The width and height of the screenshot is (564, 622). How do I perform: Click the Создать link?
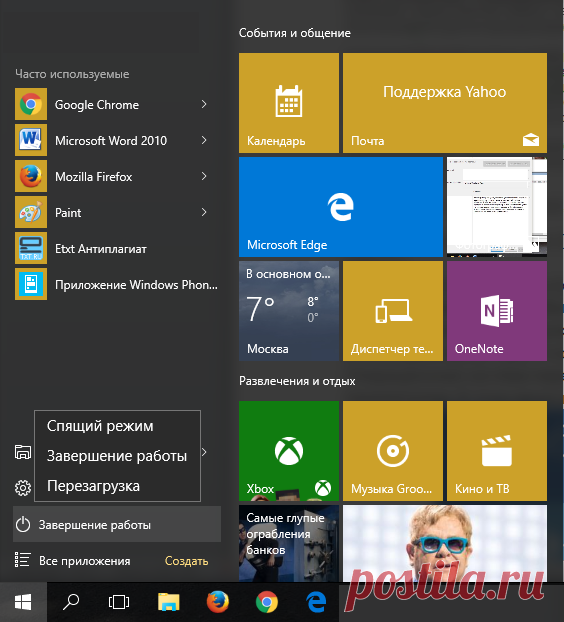186,561
